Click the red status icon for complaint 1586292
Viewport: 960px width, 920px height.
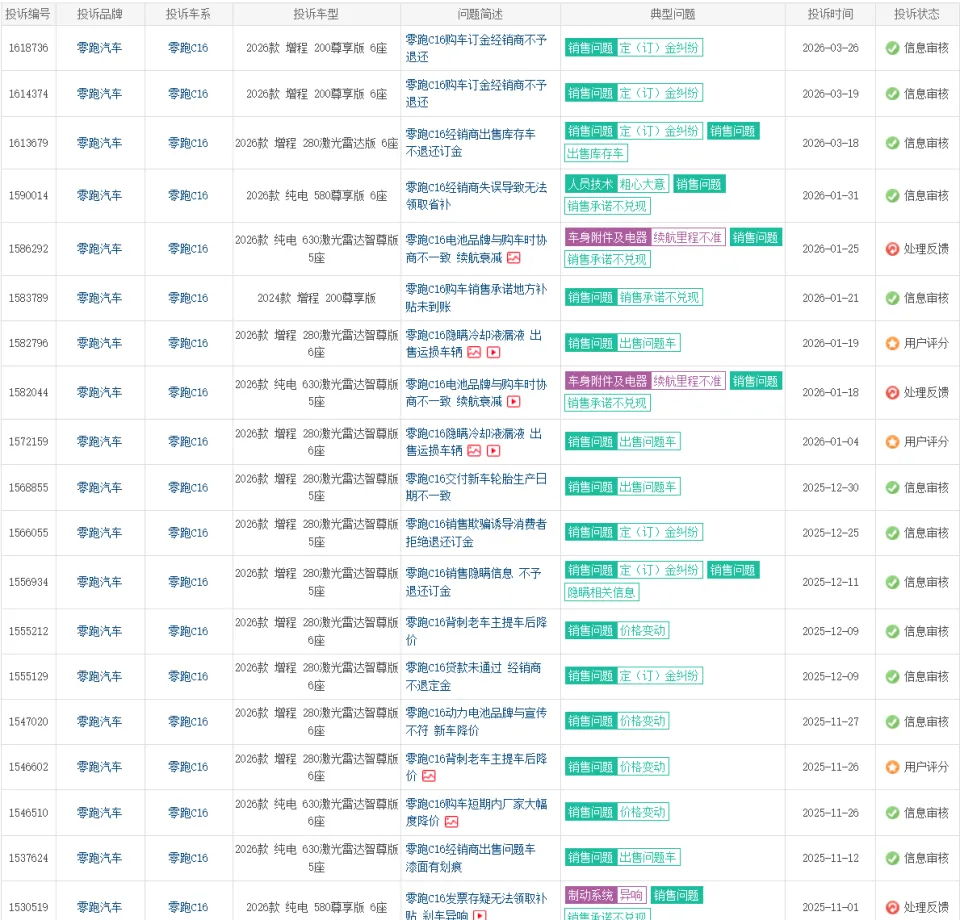pos(892,249)
